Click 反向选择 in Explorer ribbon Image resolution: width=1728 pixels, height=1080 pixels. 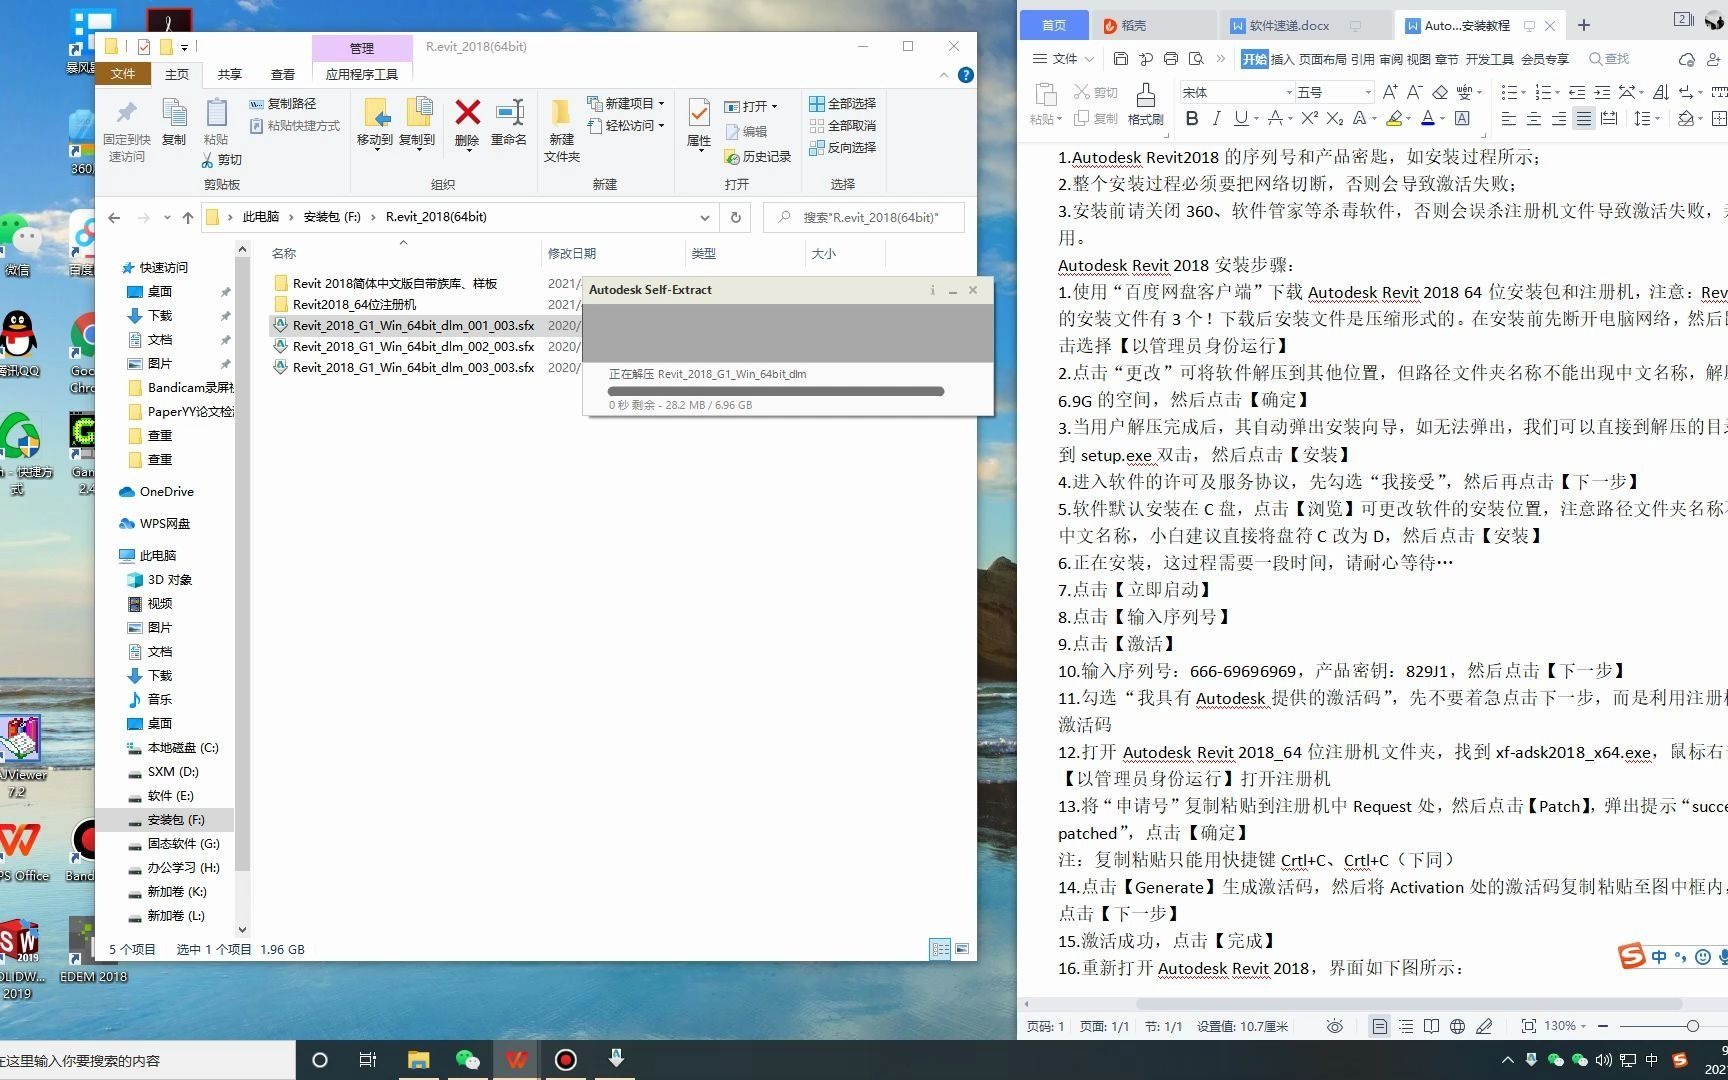[x=842, y=147]
